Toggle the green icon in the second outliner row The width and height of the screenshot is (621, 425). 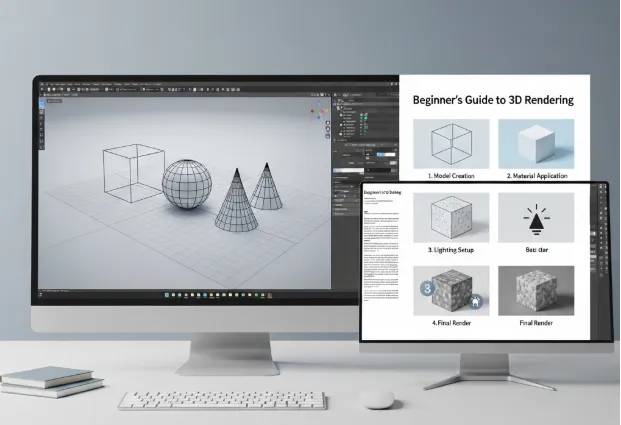364,119
